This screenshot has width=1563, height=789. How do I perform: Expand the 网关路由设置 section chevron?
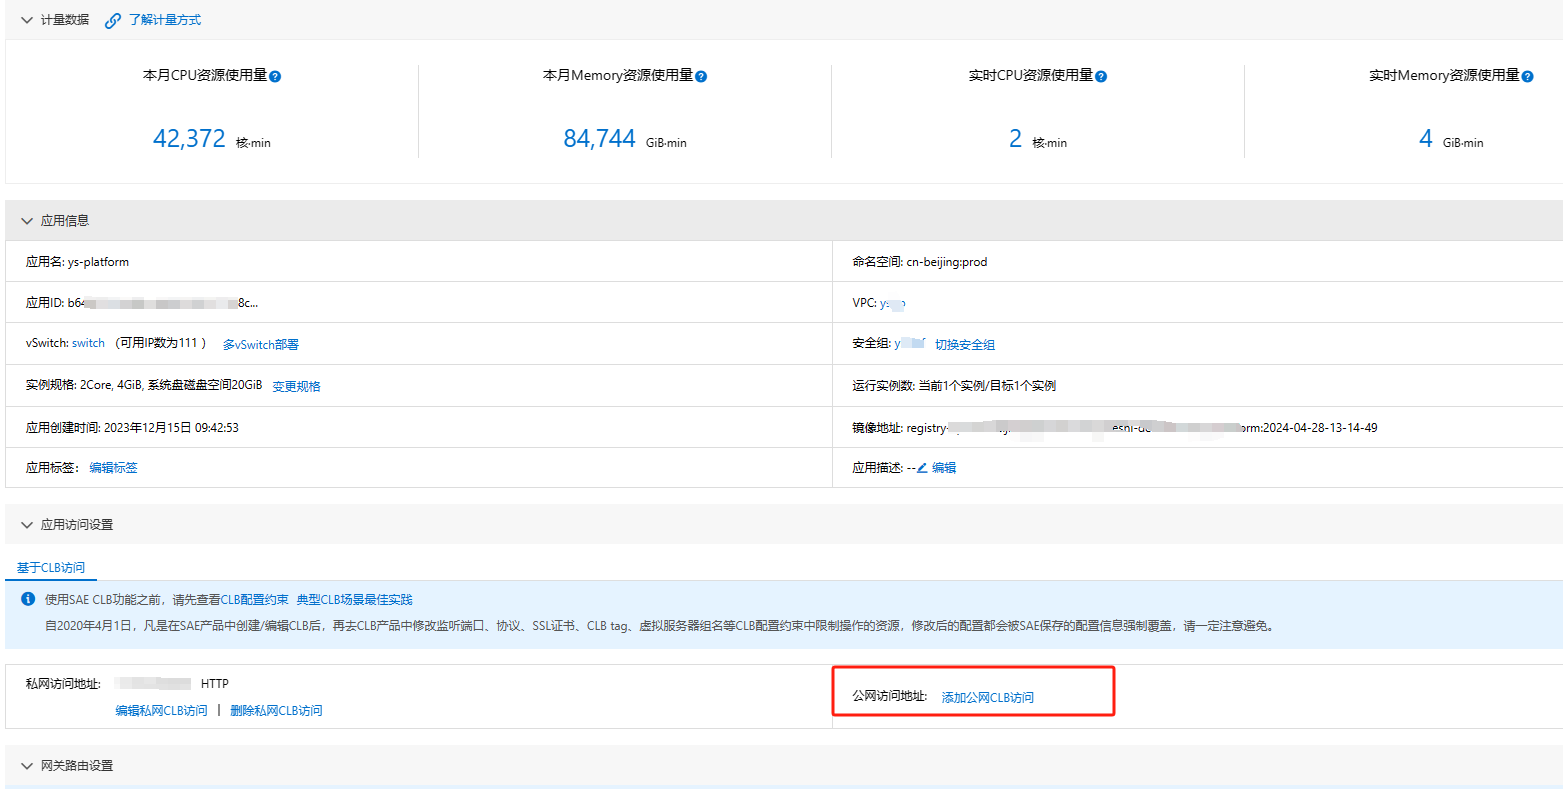[x=27, y=766]
